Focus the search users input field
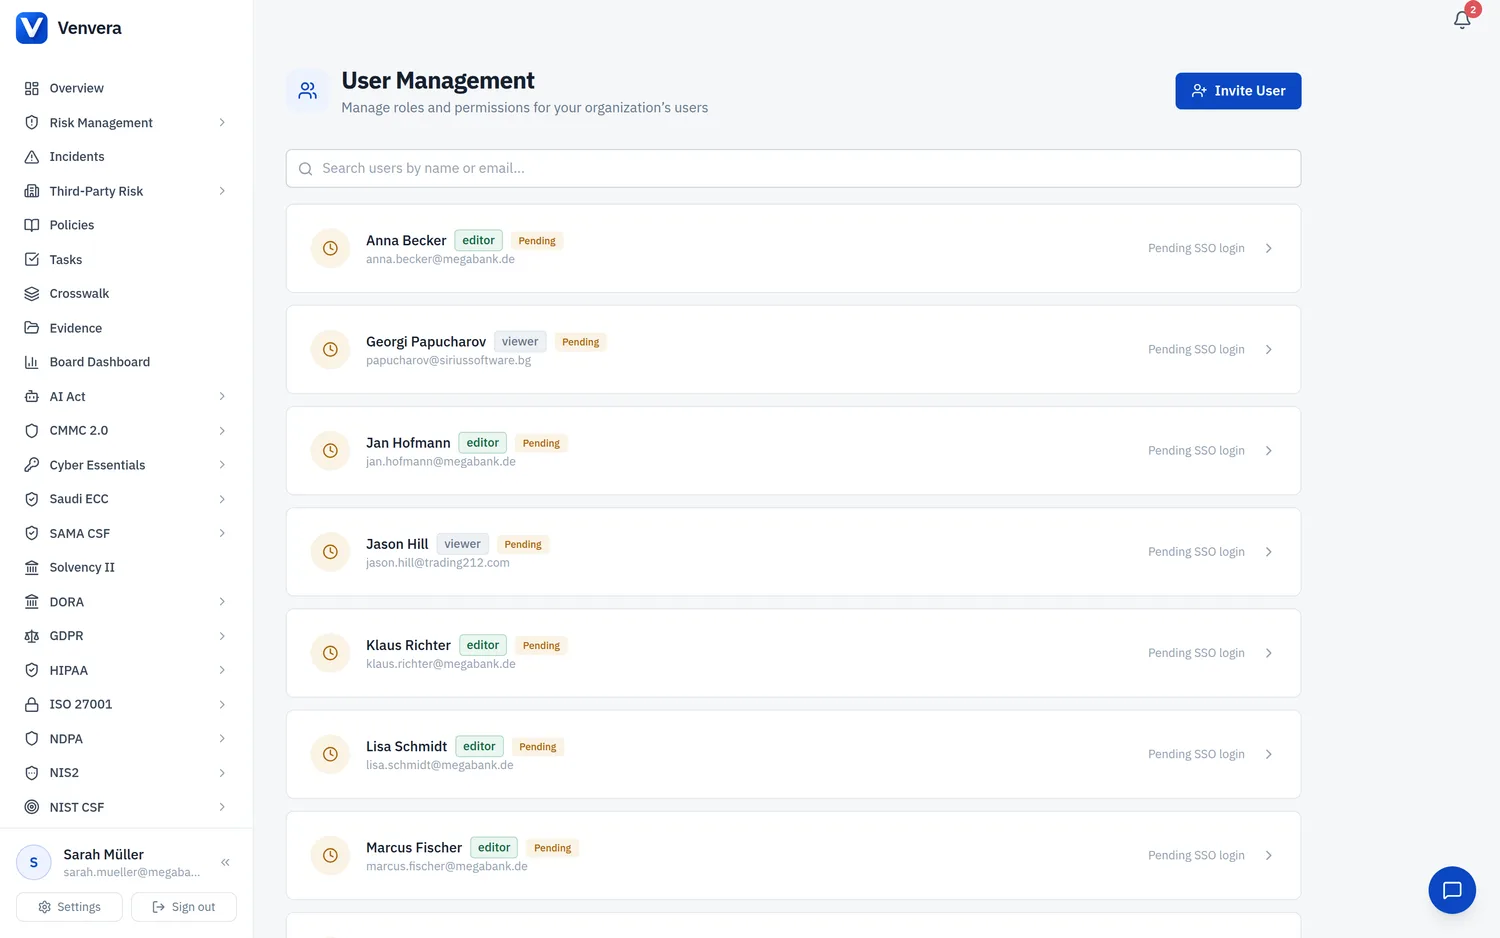This screenshot has width=1500, height=938. point(793,168)
